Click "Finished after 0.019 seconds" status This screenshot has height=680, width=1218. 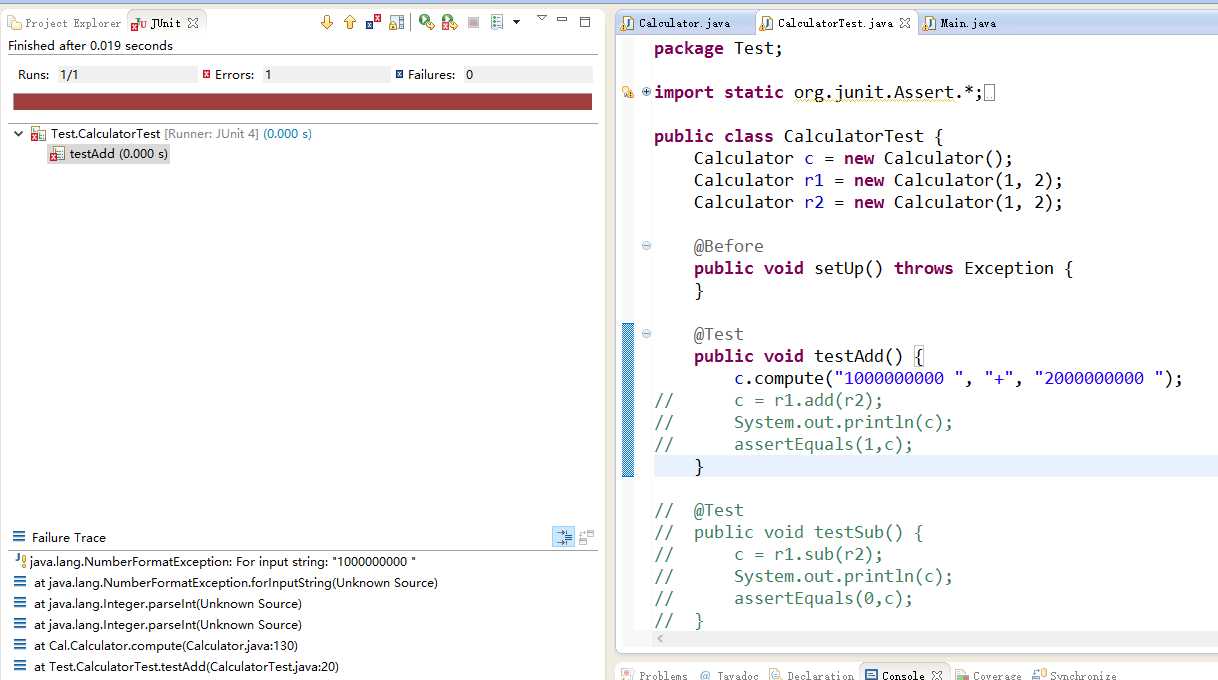click(90, 45)
